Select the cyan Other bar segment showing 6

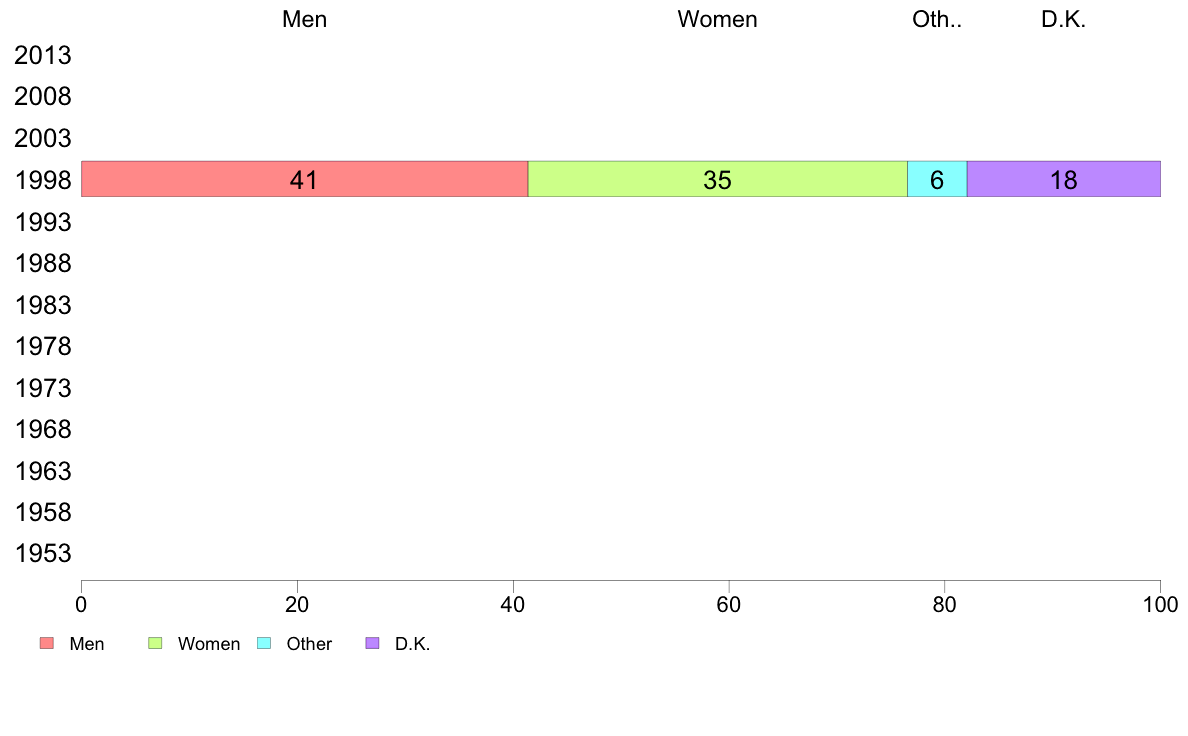pos(937,179)
